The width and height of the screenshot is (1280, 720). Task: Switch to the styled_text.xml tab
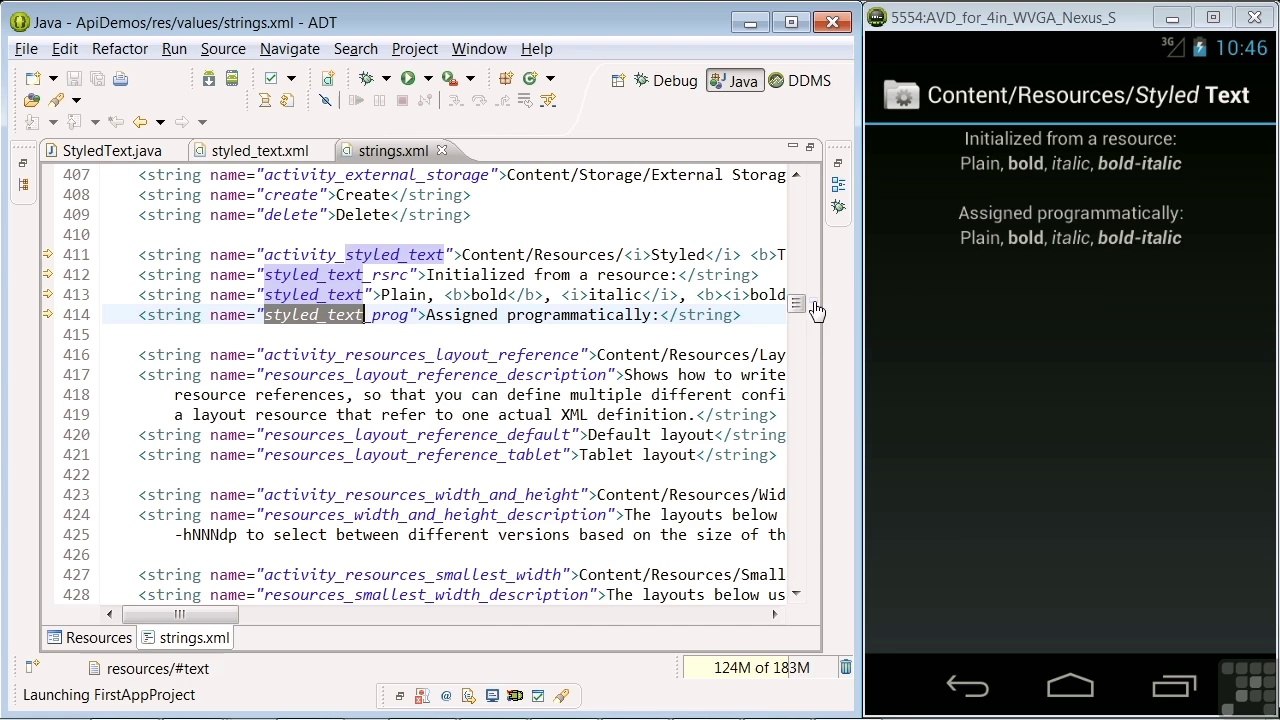250,150
